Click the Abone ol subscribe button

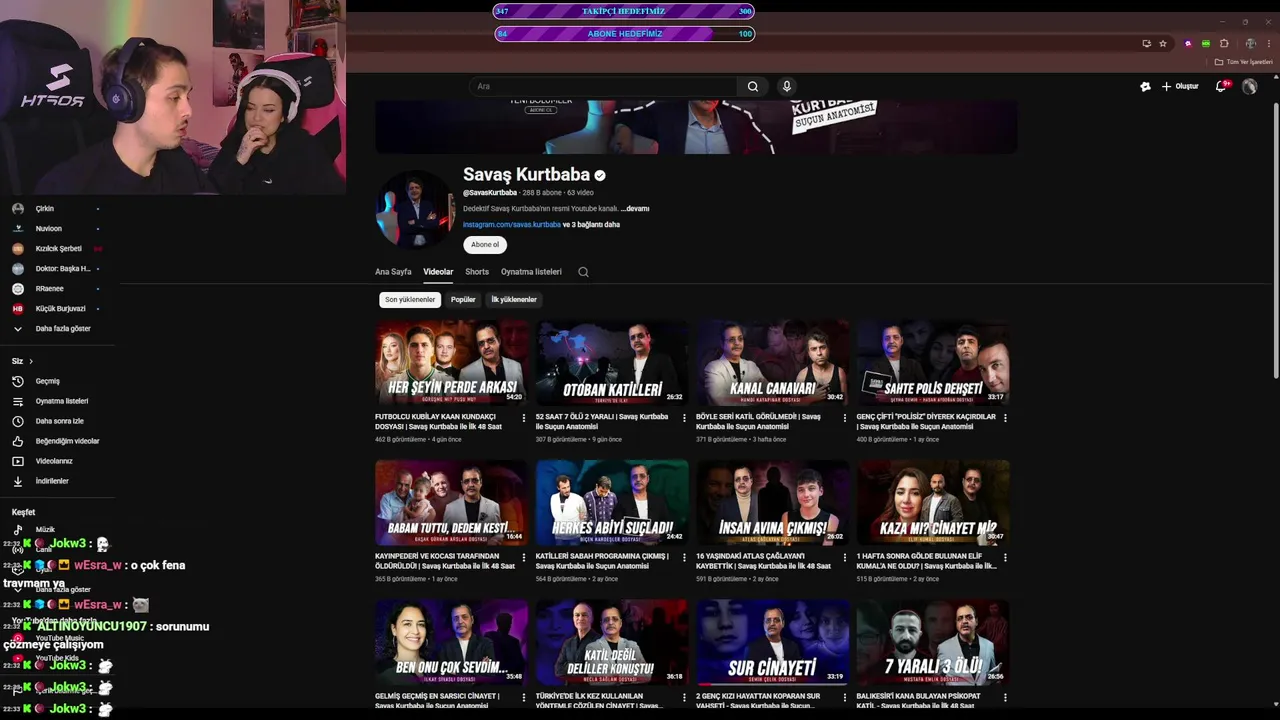485,244
